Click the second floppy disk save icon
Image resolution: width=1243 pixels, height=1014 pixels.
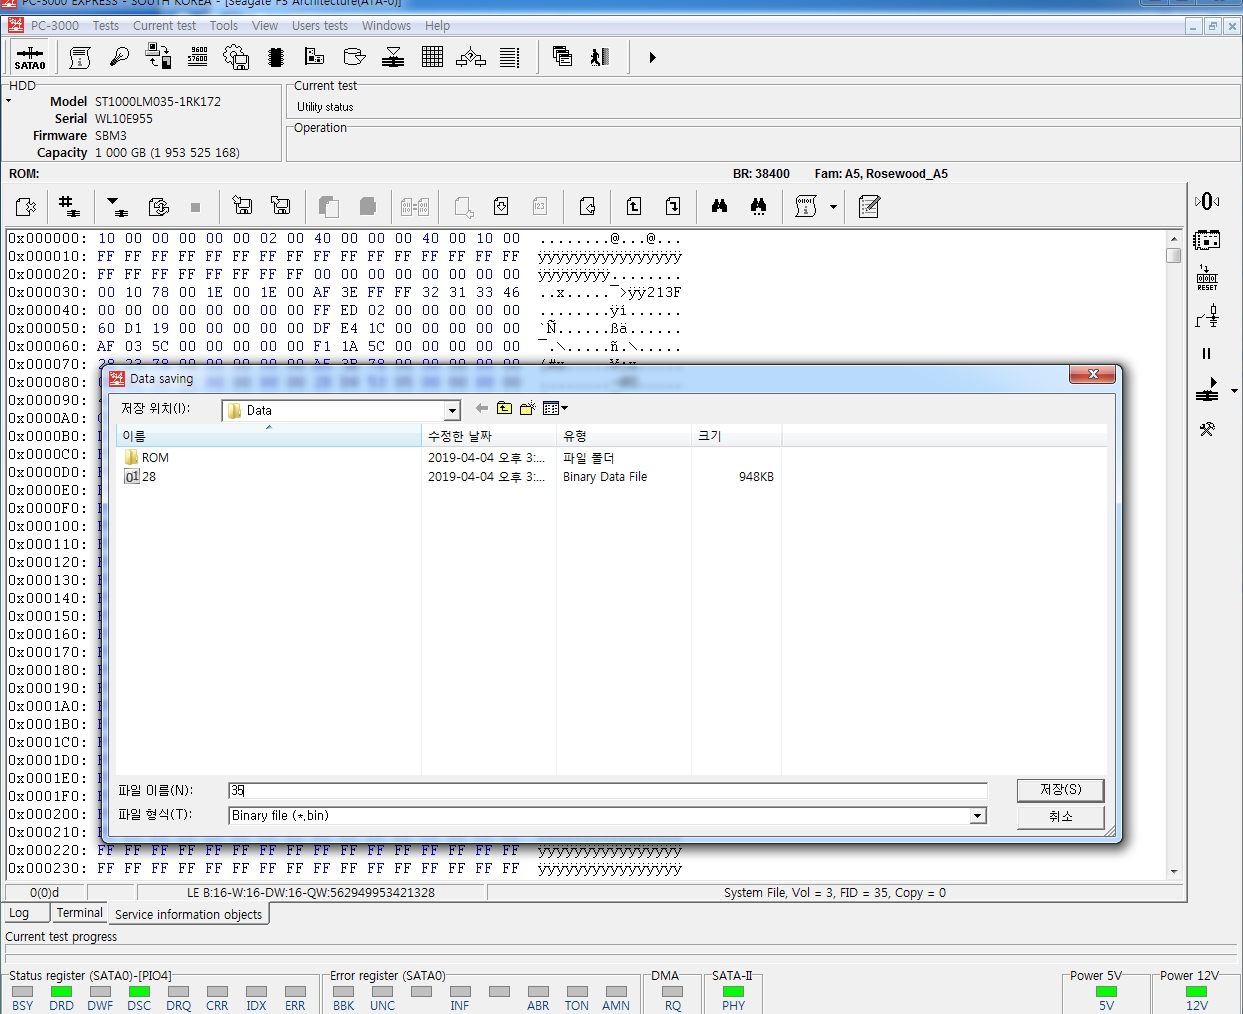point(281,206)
